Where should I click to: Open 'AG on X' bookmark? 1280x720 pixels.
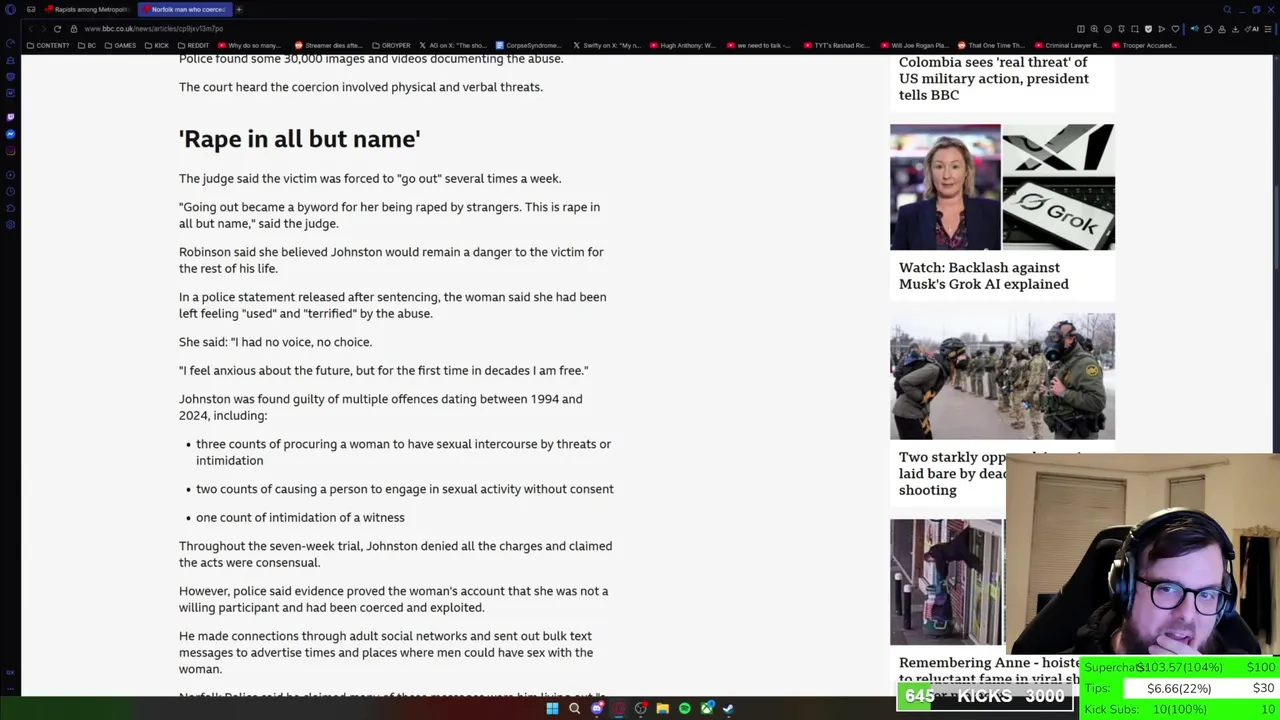point(453,45)
